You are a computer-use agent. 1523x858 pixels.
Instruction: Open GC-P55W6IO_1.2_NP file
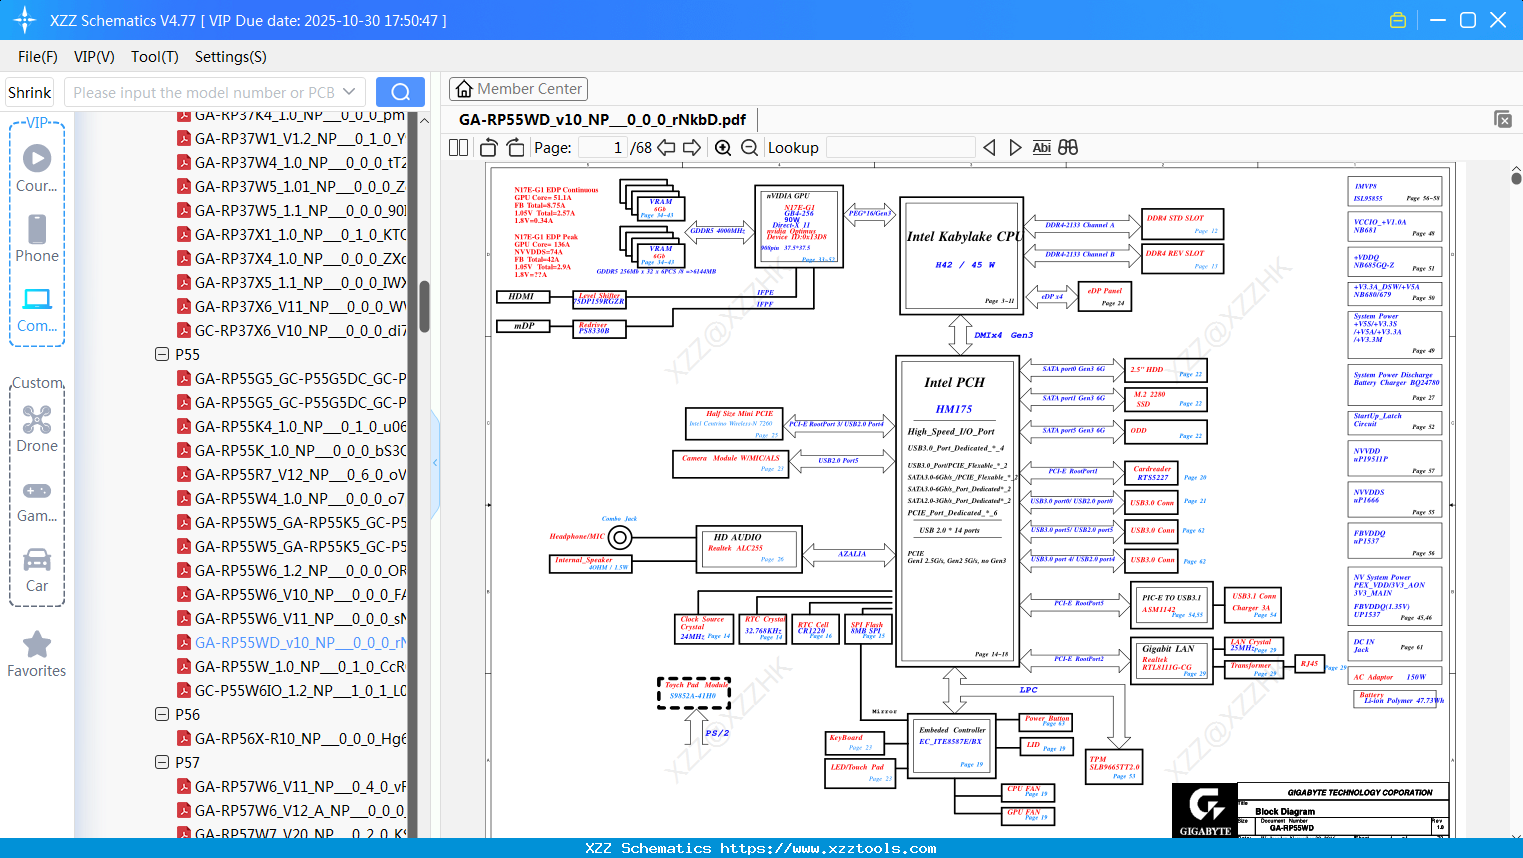click(x=300, y=690)
